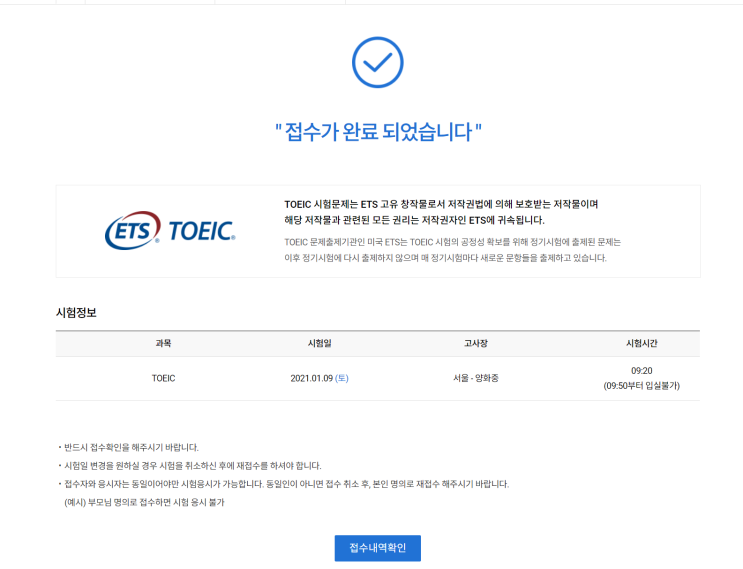
Task: Click the TOEIC subject cell
Action: click(163, 378)
